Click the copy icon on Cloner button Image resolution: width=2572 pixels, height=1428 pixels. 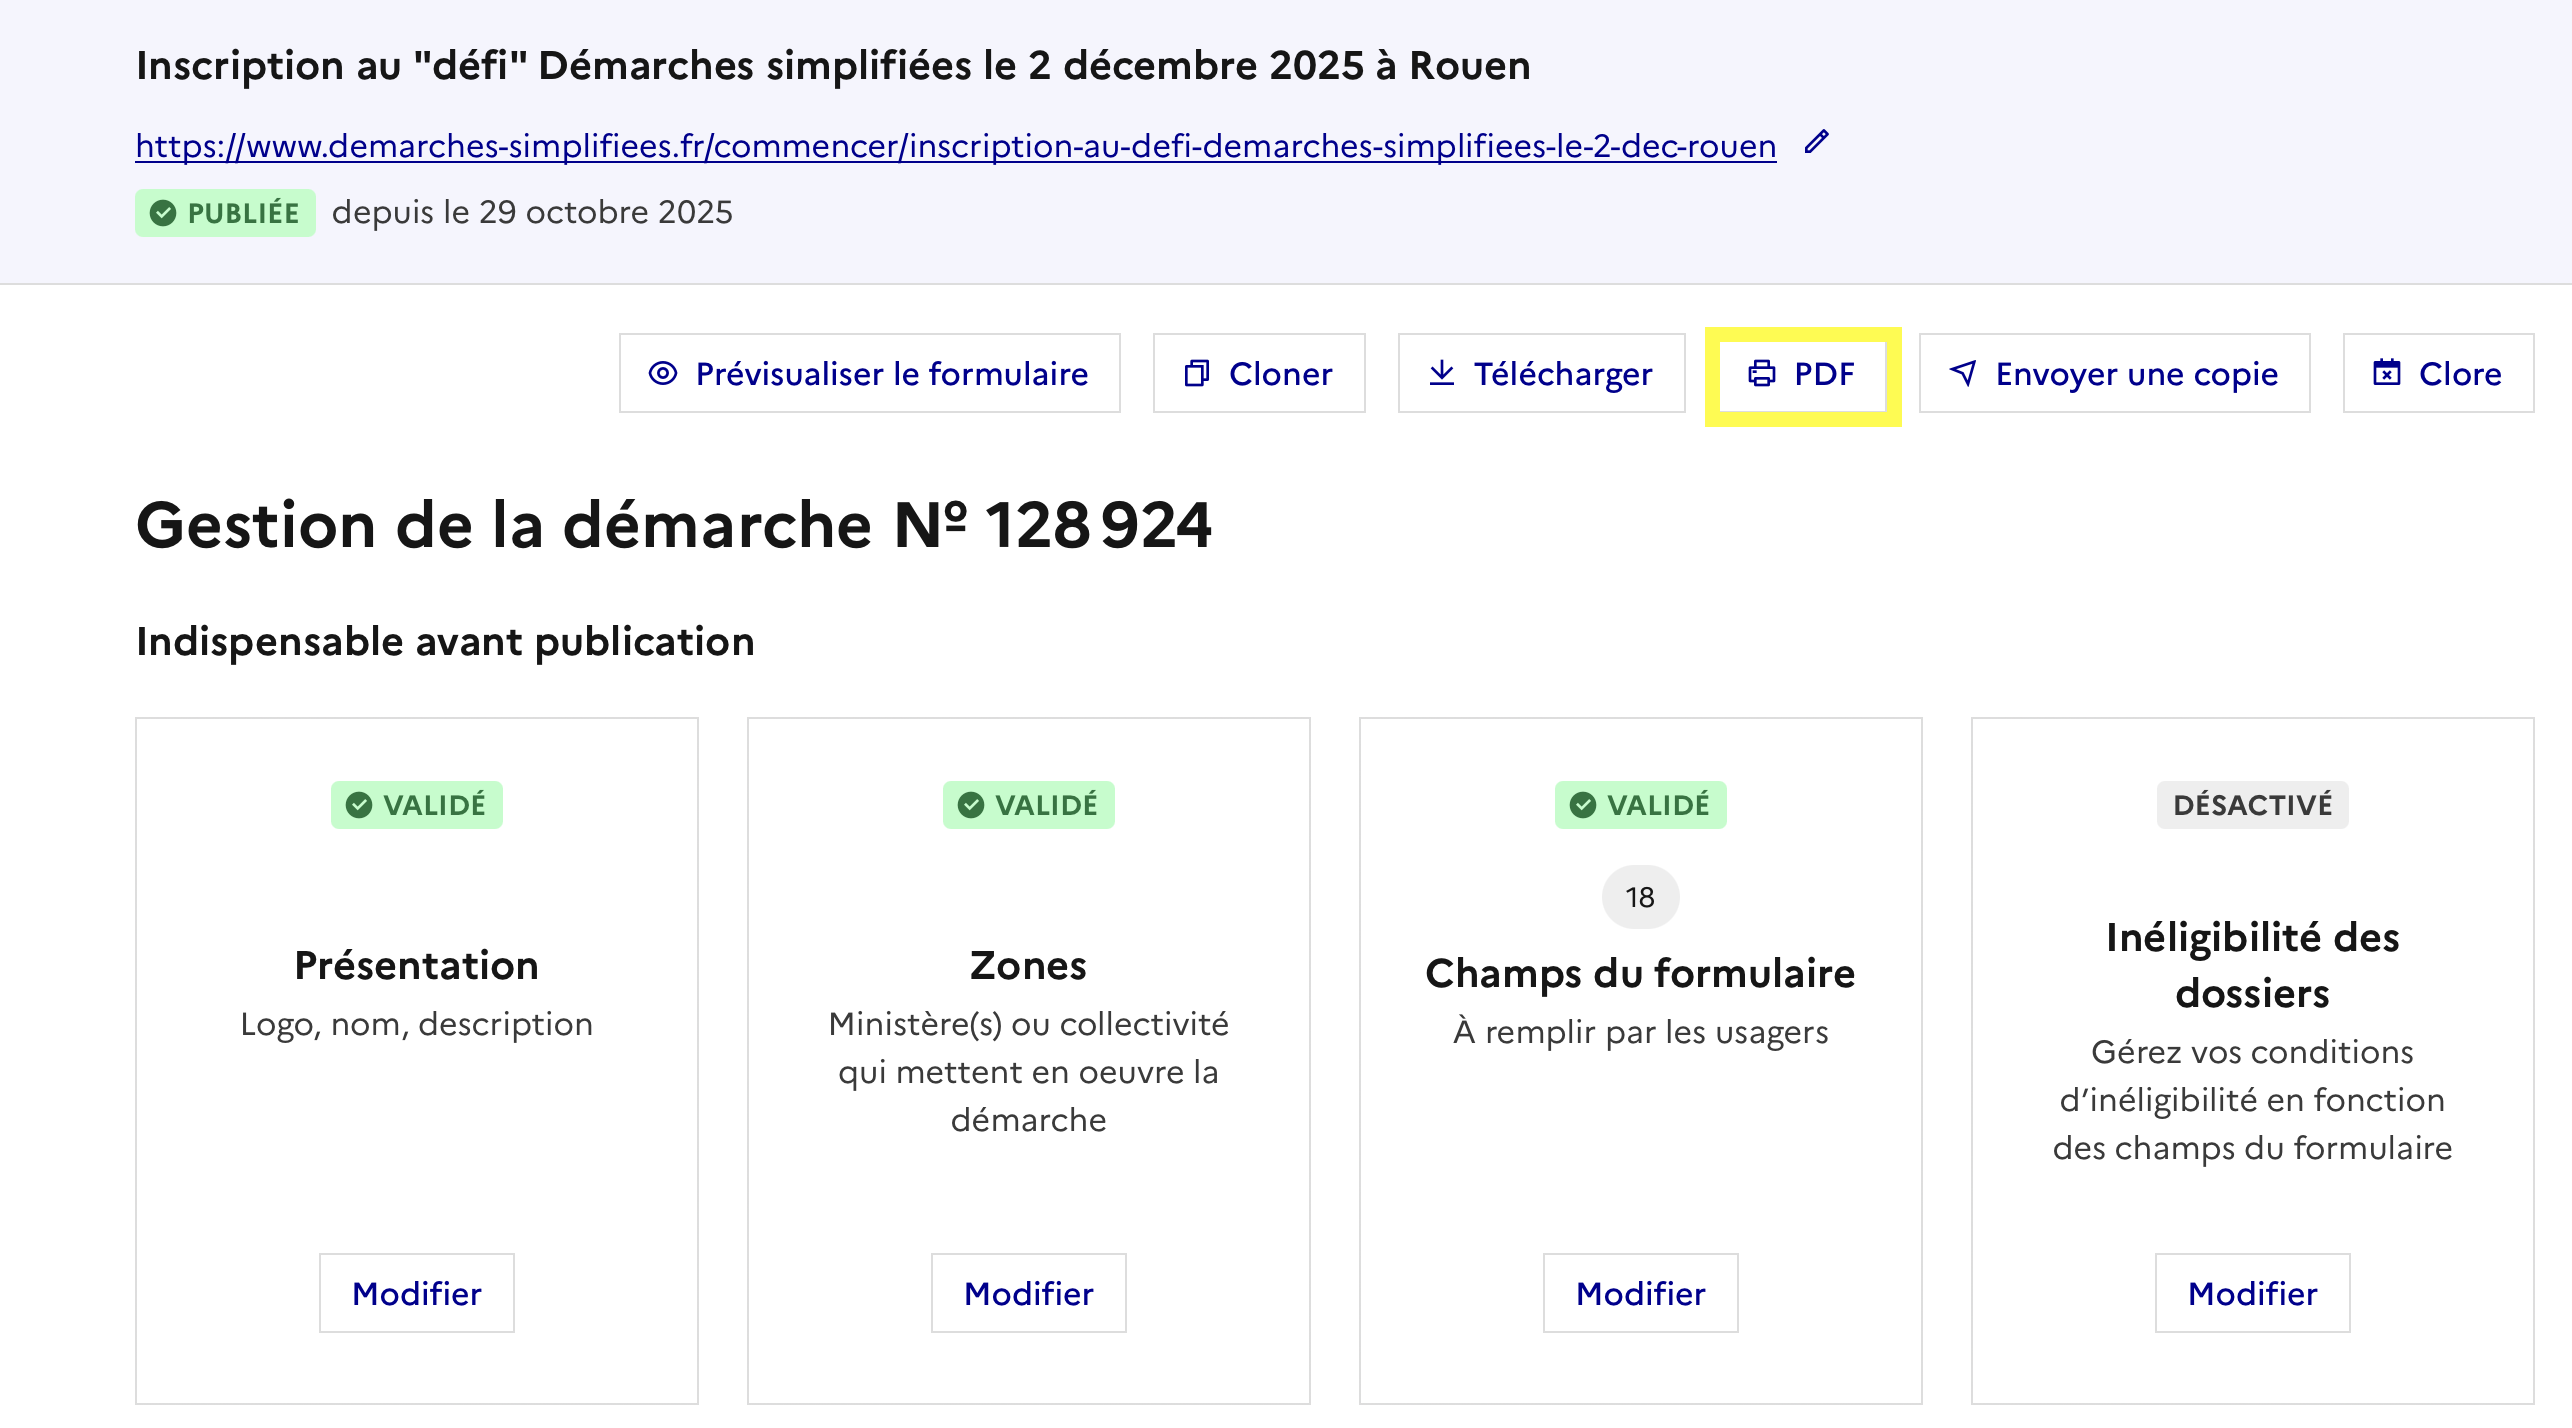(x=1196, y=374)
